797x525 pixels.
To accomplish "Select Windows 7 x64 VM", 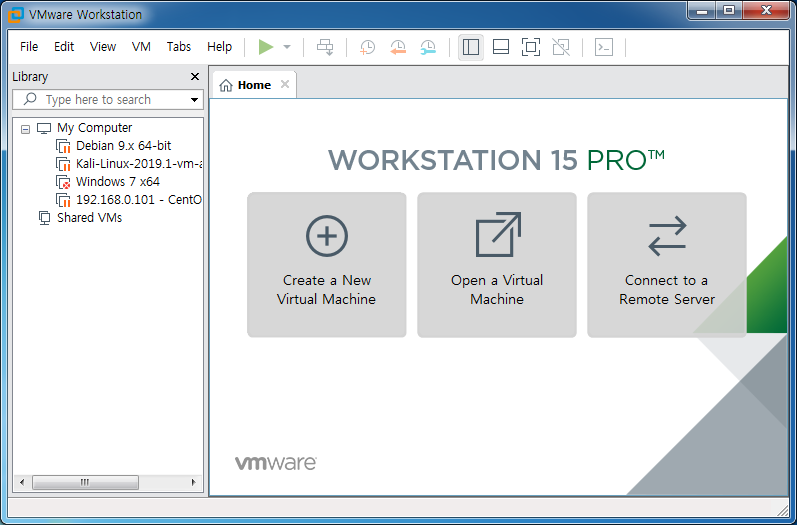I will pos(118,181).
